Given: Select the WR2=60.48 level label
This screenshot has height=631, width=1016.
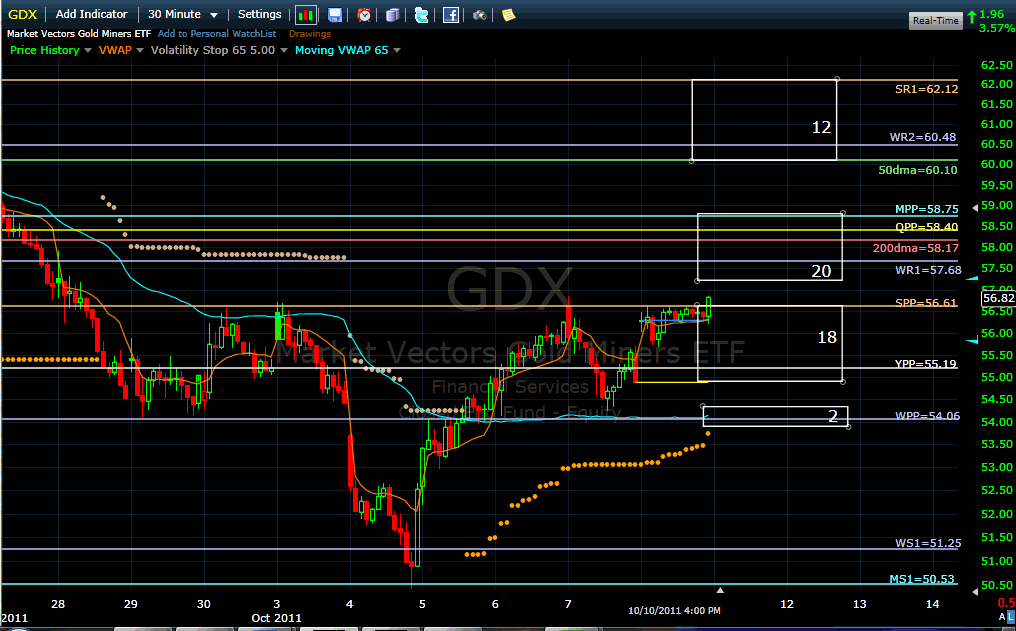Looking at the screenshot, I should (923, 137).
